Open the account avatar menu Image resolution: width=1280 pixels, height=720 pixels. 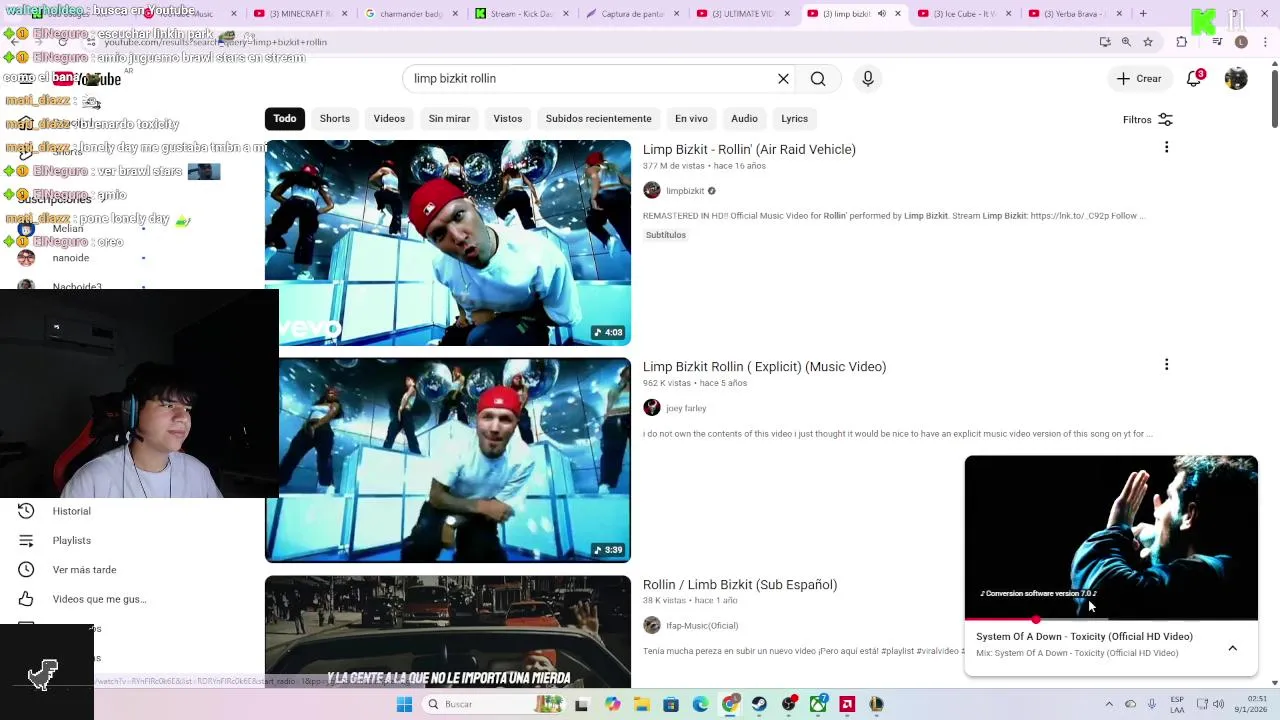[1236, 79]
